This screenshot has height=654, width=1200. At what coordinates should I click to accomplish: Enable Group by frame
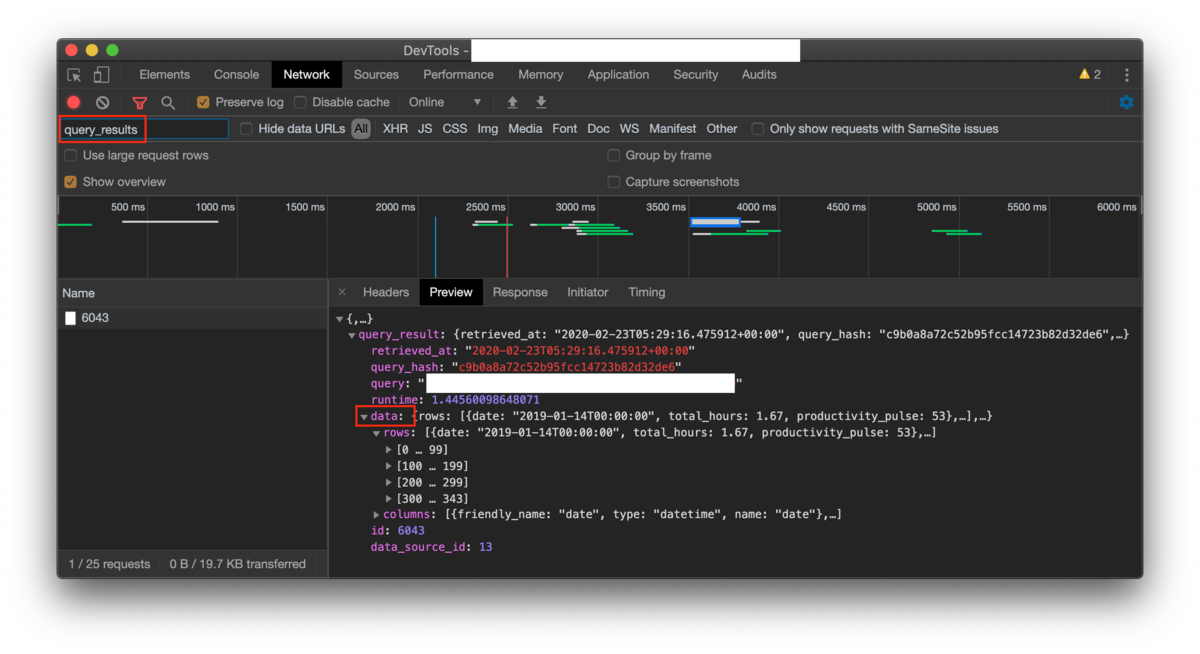pos(614,155)
